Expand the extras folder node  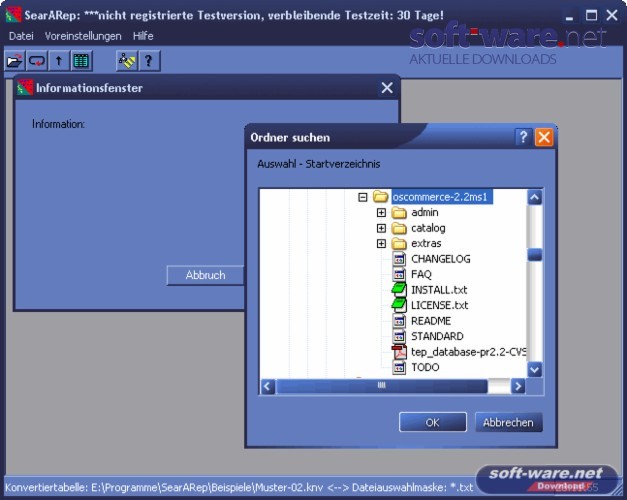coord(381,243)
